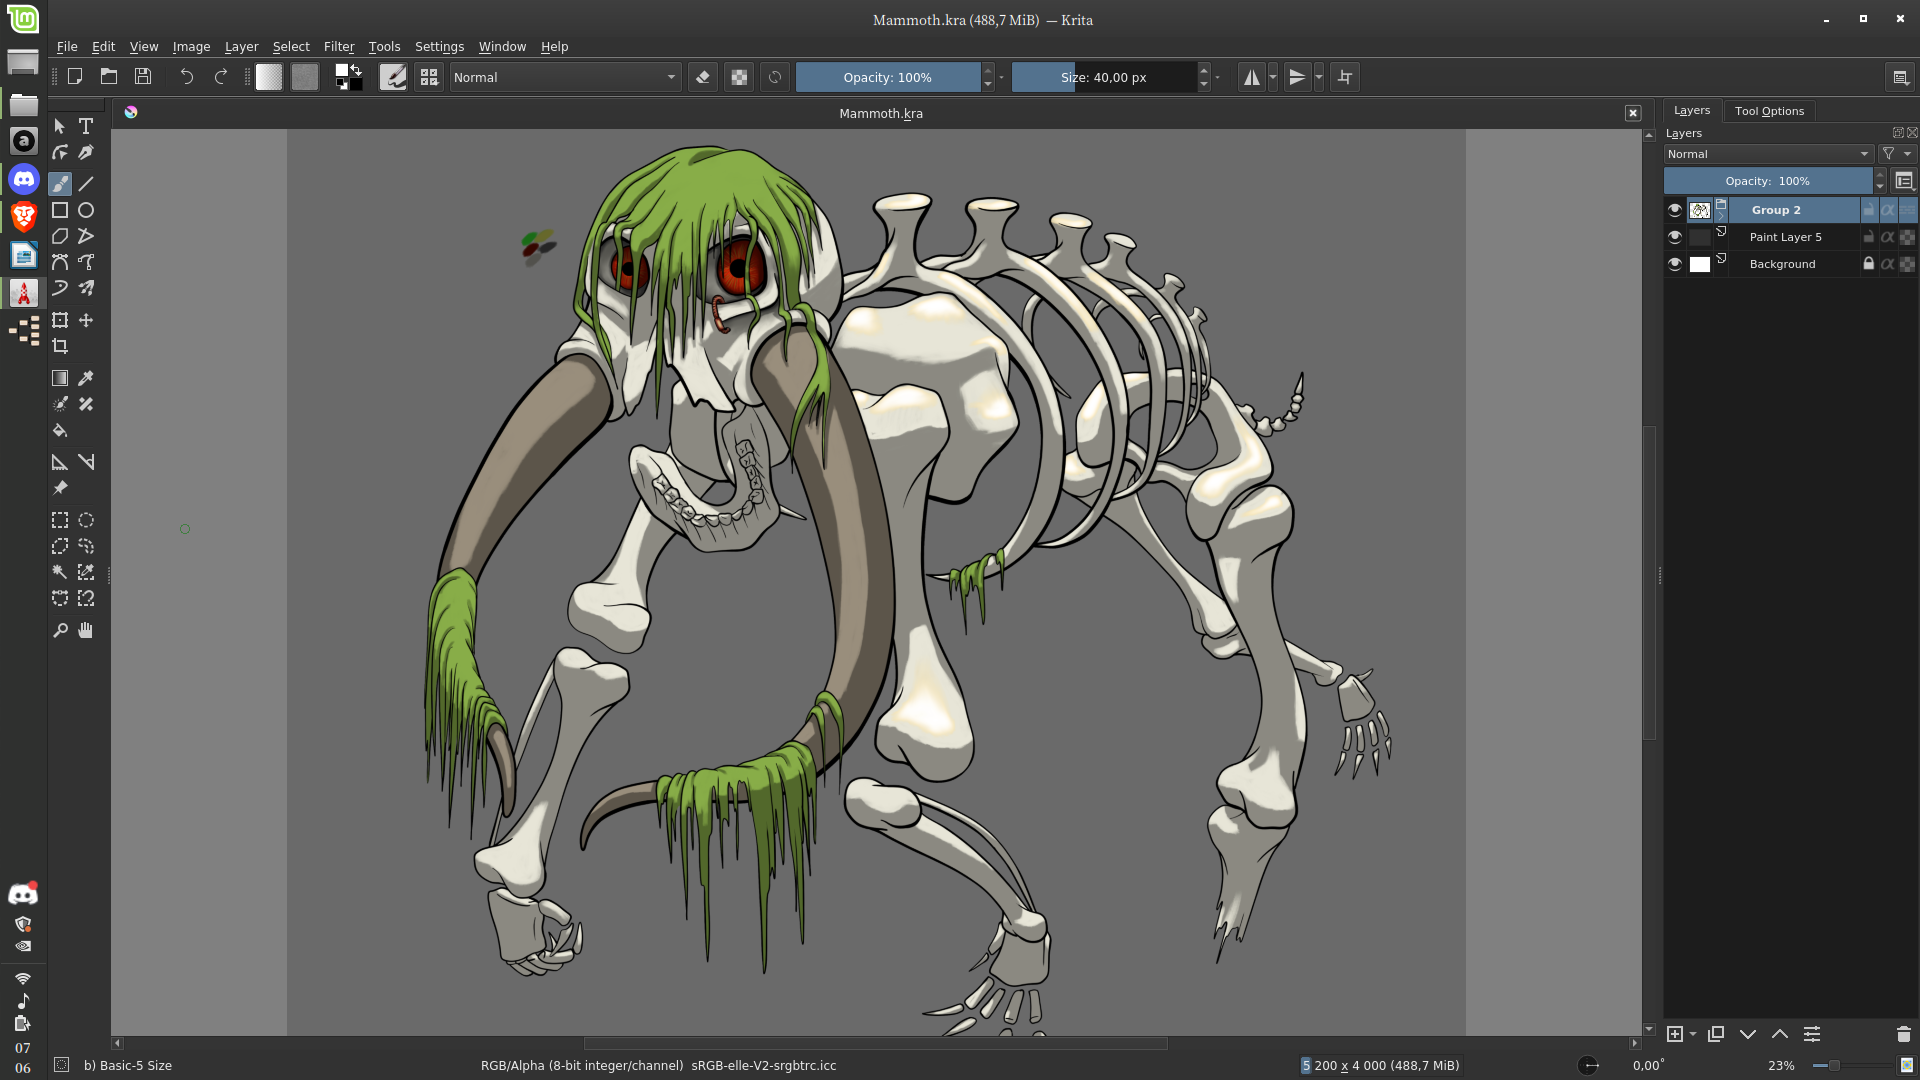The width and height of the screenshot is (1920, 1080).
Task: Activate the Color Sampler eyedropper tool
Action: pos(86,378)
